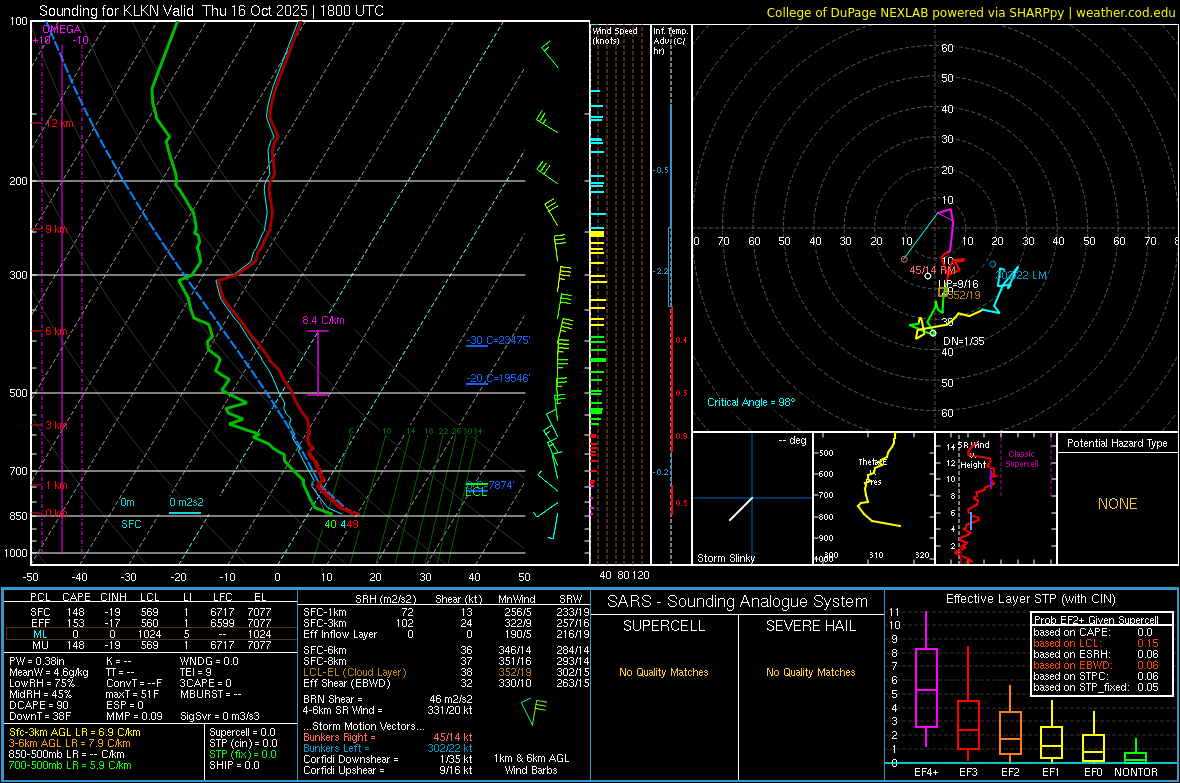Open the weather.cod.edu credit text
This screenshot has height=783, width=1180.
pyautogui.click(x=971, y=12)
